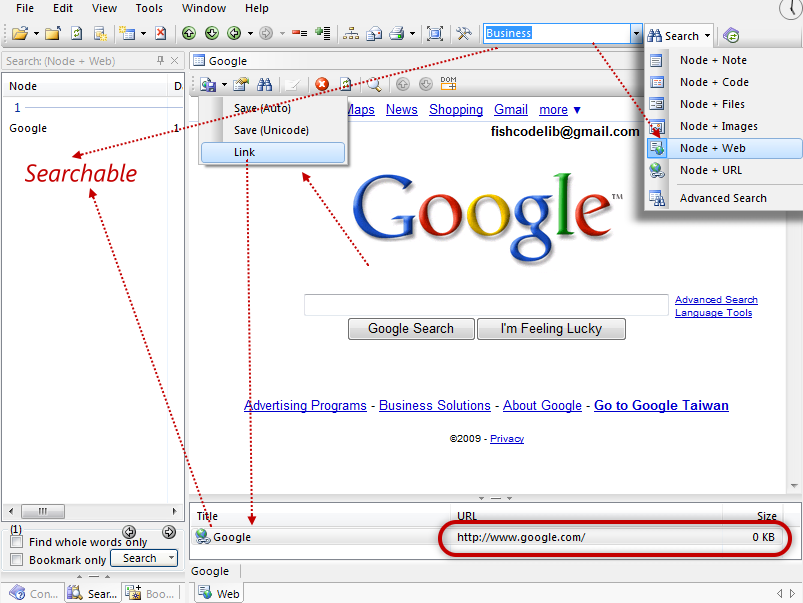Click the DOM inspector icon
The image size is (803, 603).
point(448,84)
